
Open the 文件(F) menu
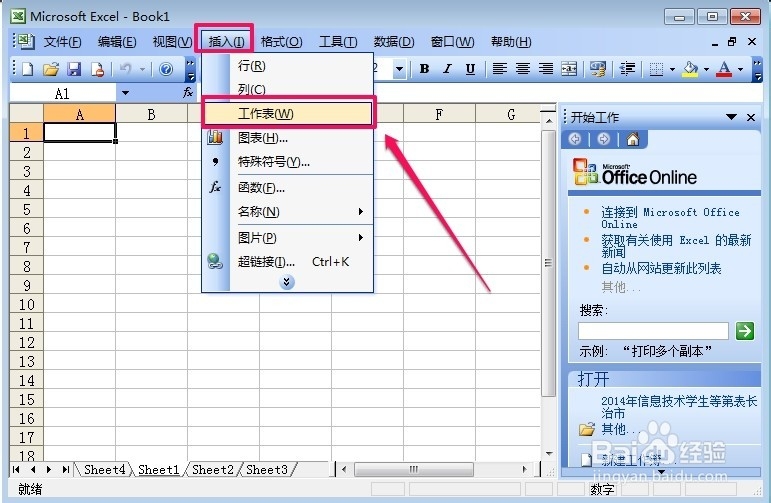click(x=62, y=42)
